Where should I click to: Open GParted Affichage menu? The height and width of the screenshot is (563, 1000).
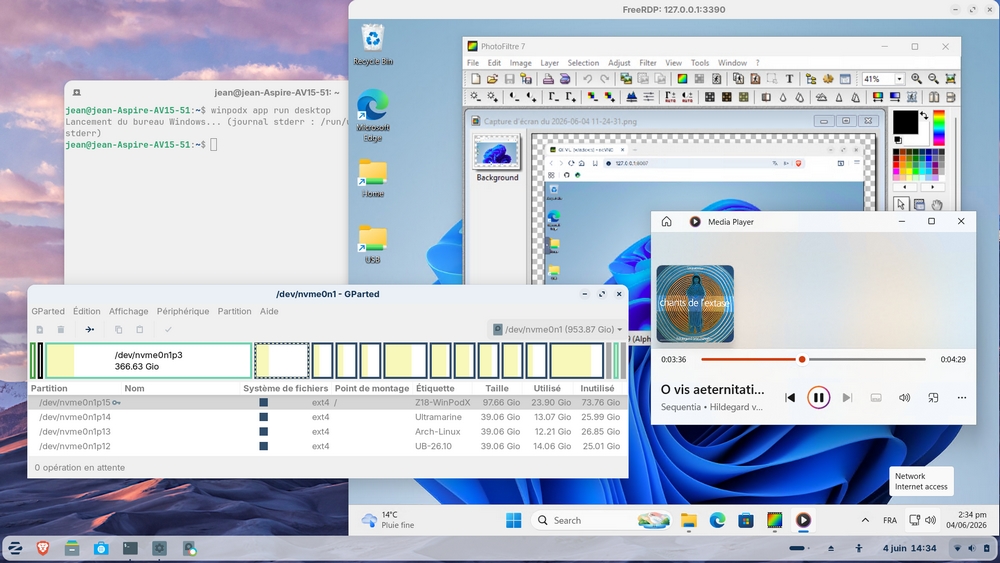(x=128, y=311)
